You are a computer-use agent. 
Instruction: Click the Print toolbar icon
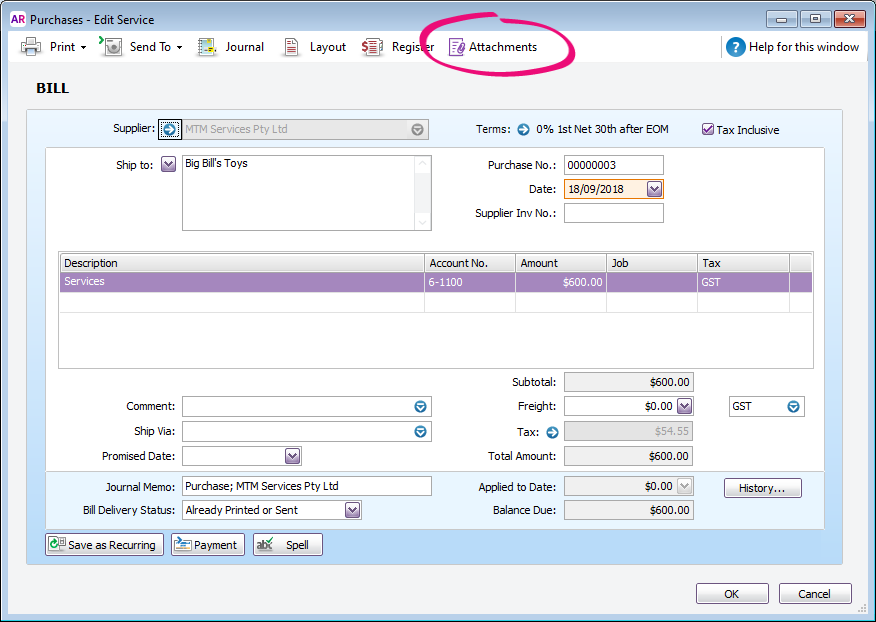(x=32, y=47)
